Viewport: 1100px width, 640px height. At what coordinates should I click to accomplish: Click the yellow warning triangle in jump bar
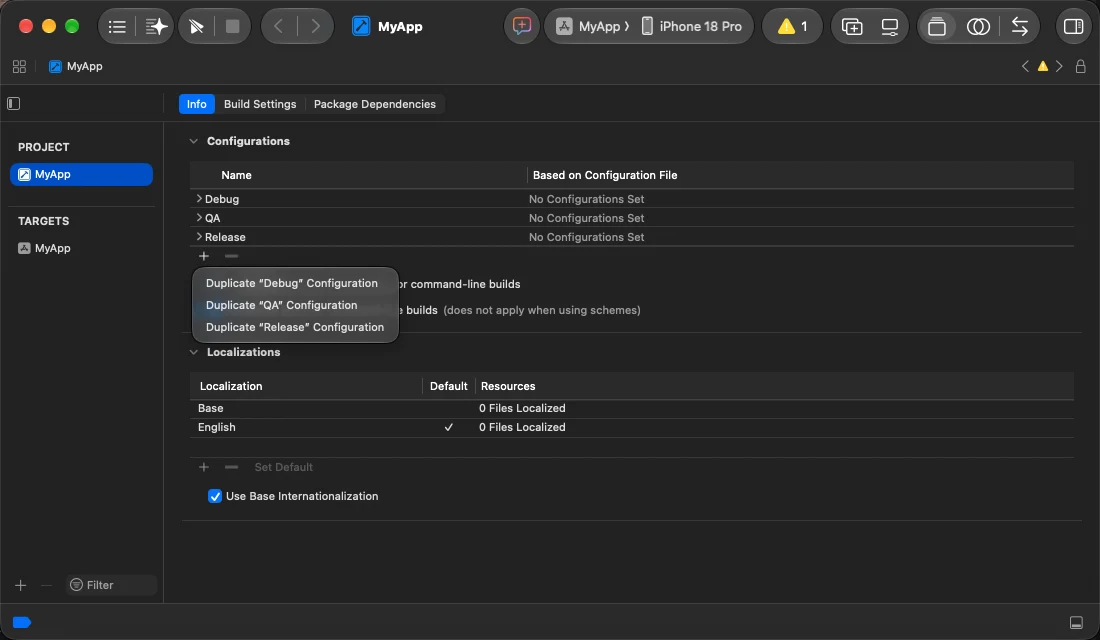(x=1042, y=67)
